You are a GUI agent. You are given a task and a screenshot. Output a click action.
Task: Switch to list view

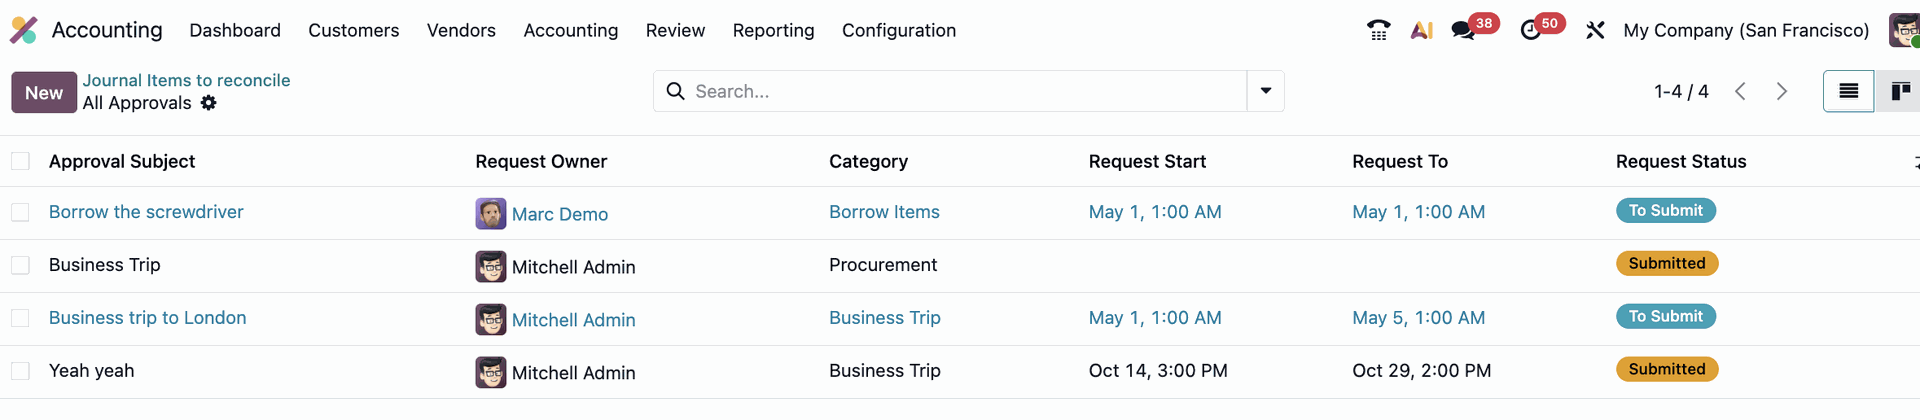(x=1848, y=92)
